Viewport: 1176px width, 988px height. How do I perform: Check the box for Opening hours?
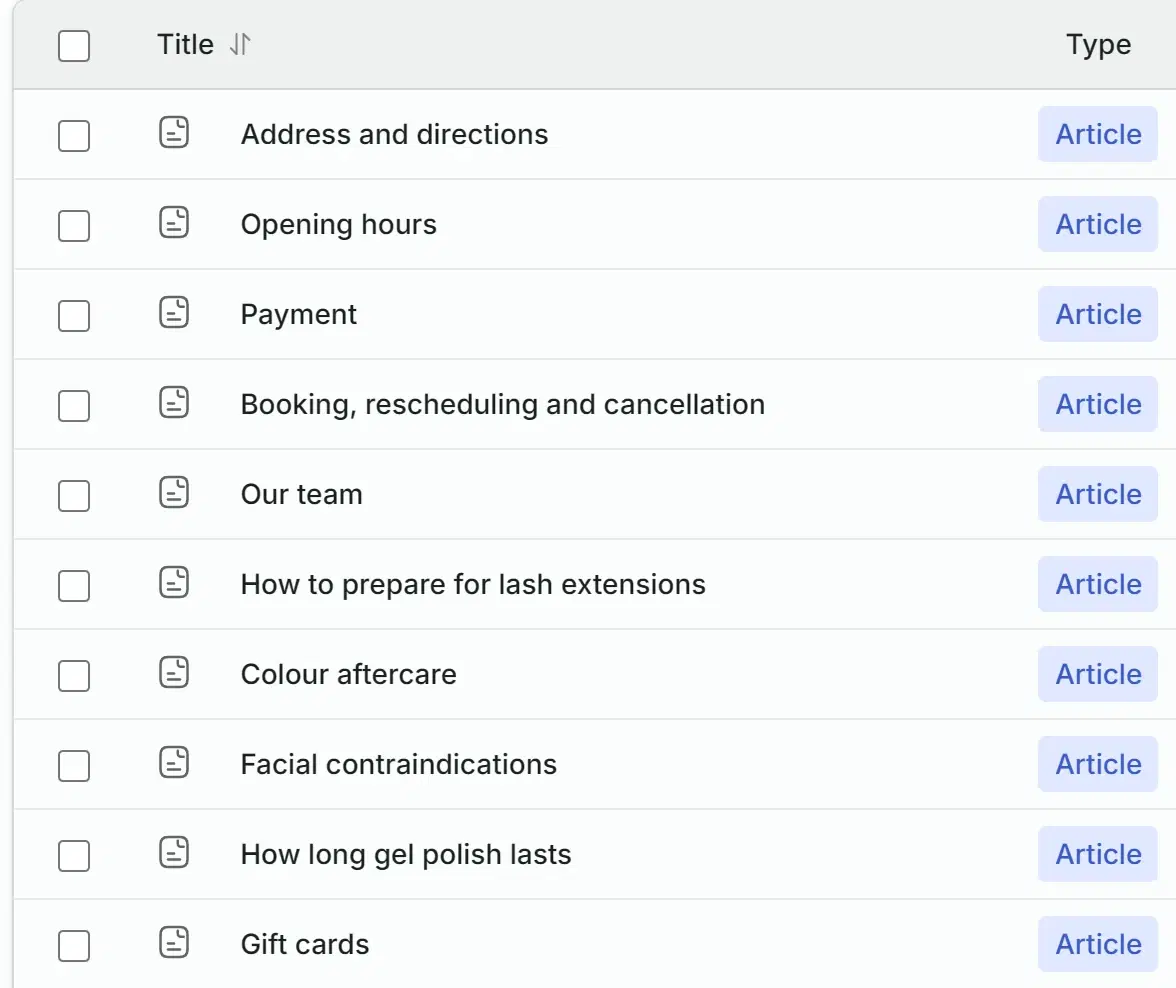coord(74,226)
